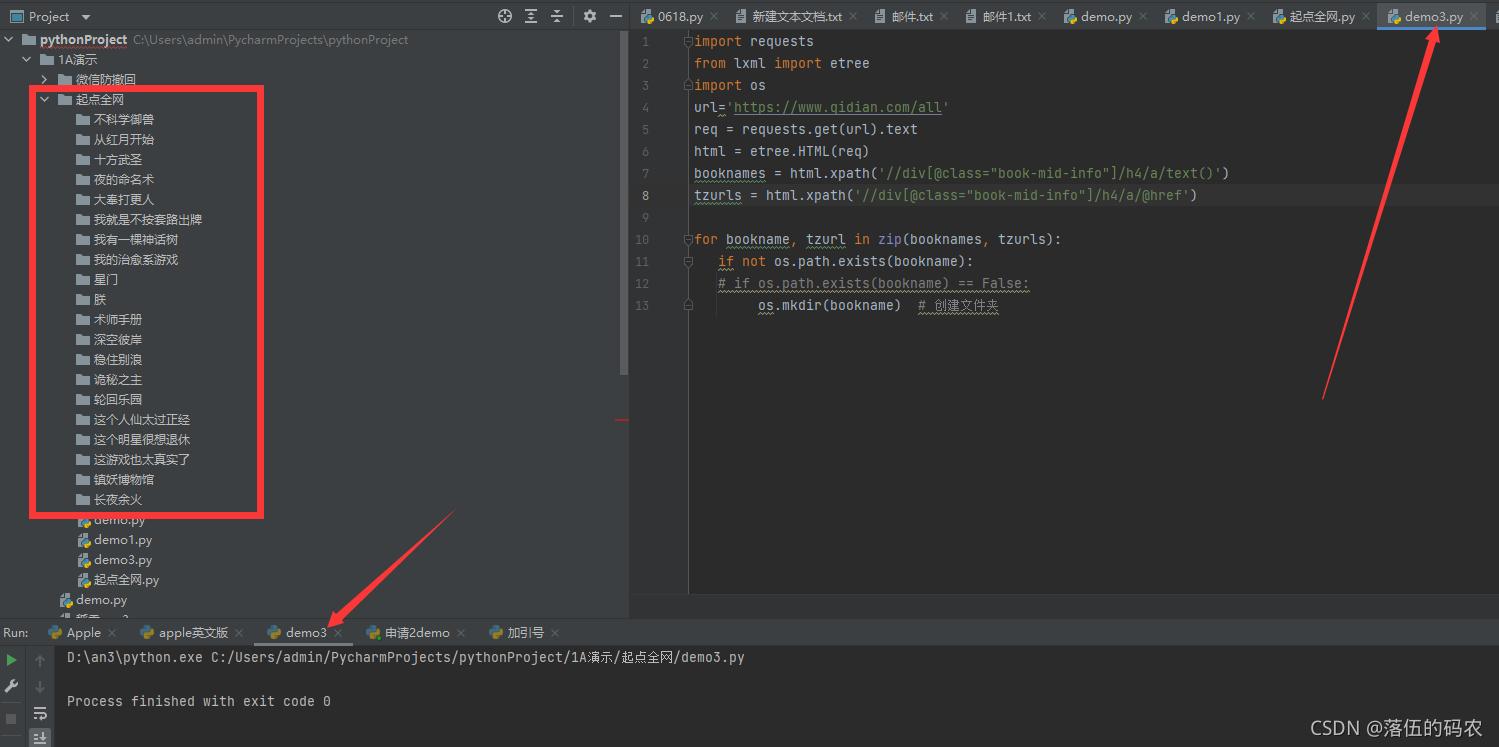Open run configuration settings via wrench icon
1499x747 pixels.
pos(11,686)
